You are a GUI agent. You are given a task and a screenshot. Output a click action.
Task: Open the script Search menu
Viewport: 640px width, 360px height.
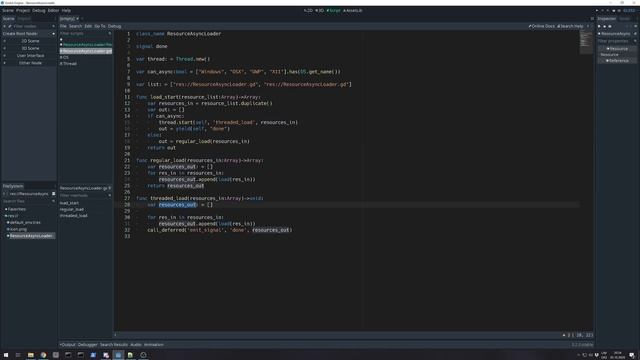point(76,26)
